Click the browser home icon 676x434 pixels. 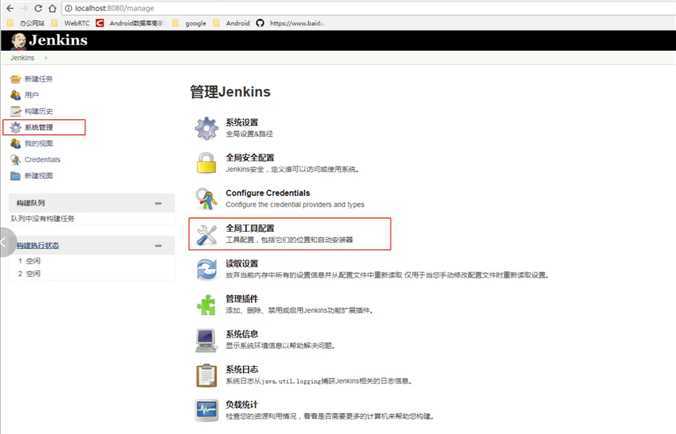click(x=52, y=8)
